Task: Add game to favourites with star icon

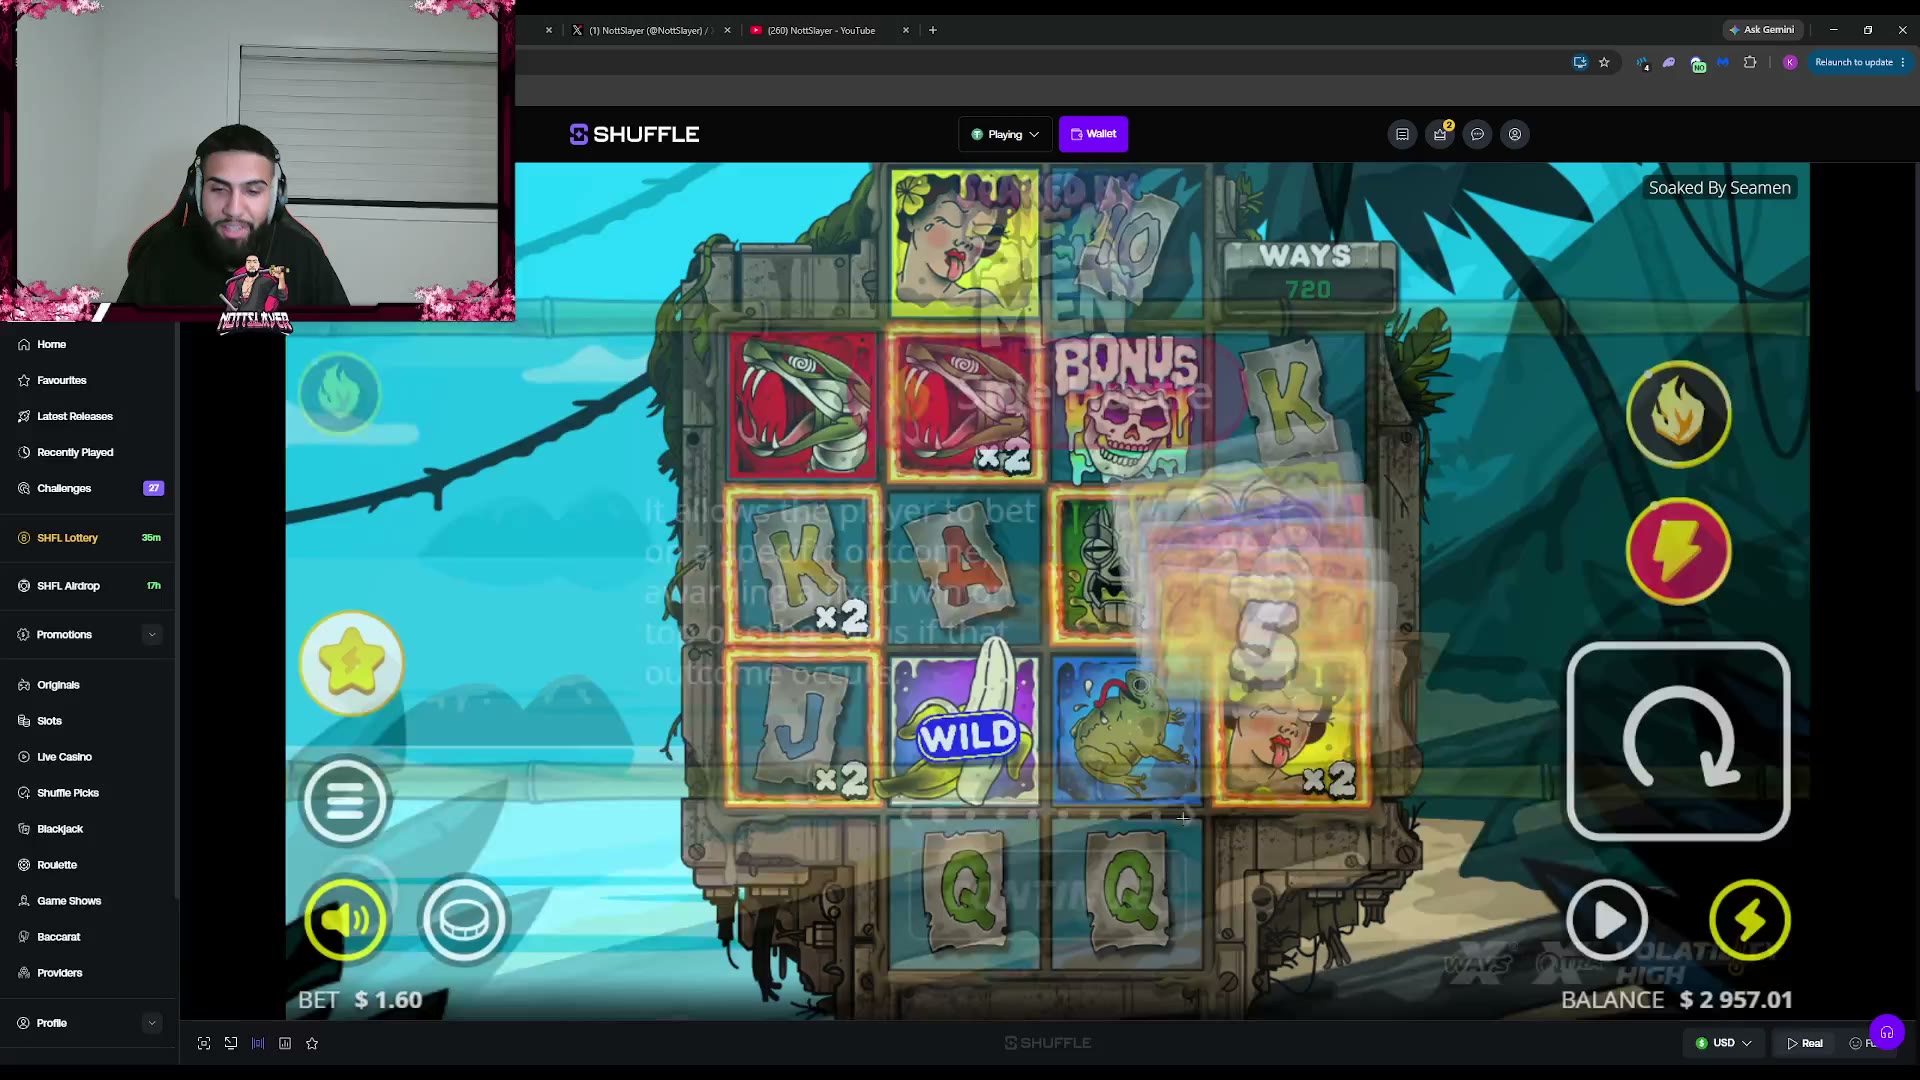Action: [x=312, y=1043]
